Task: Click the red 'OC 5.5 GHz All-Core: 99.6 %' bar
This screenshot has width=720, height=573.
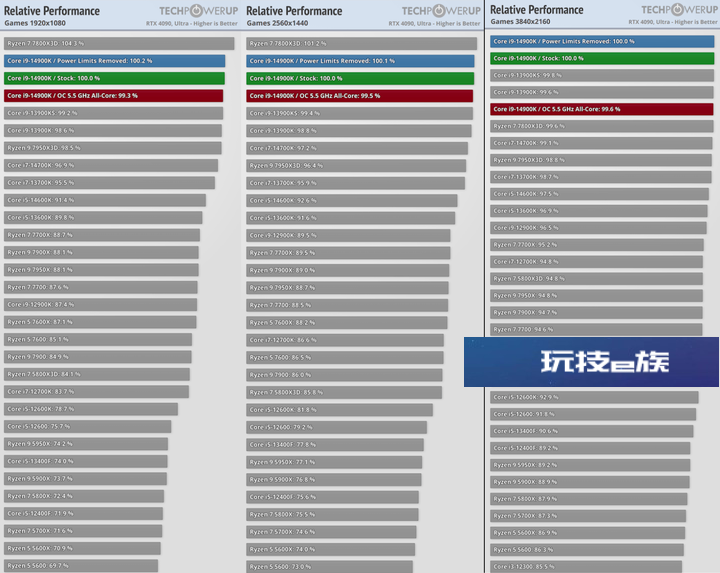Action: (602, 109)
